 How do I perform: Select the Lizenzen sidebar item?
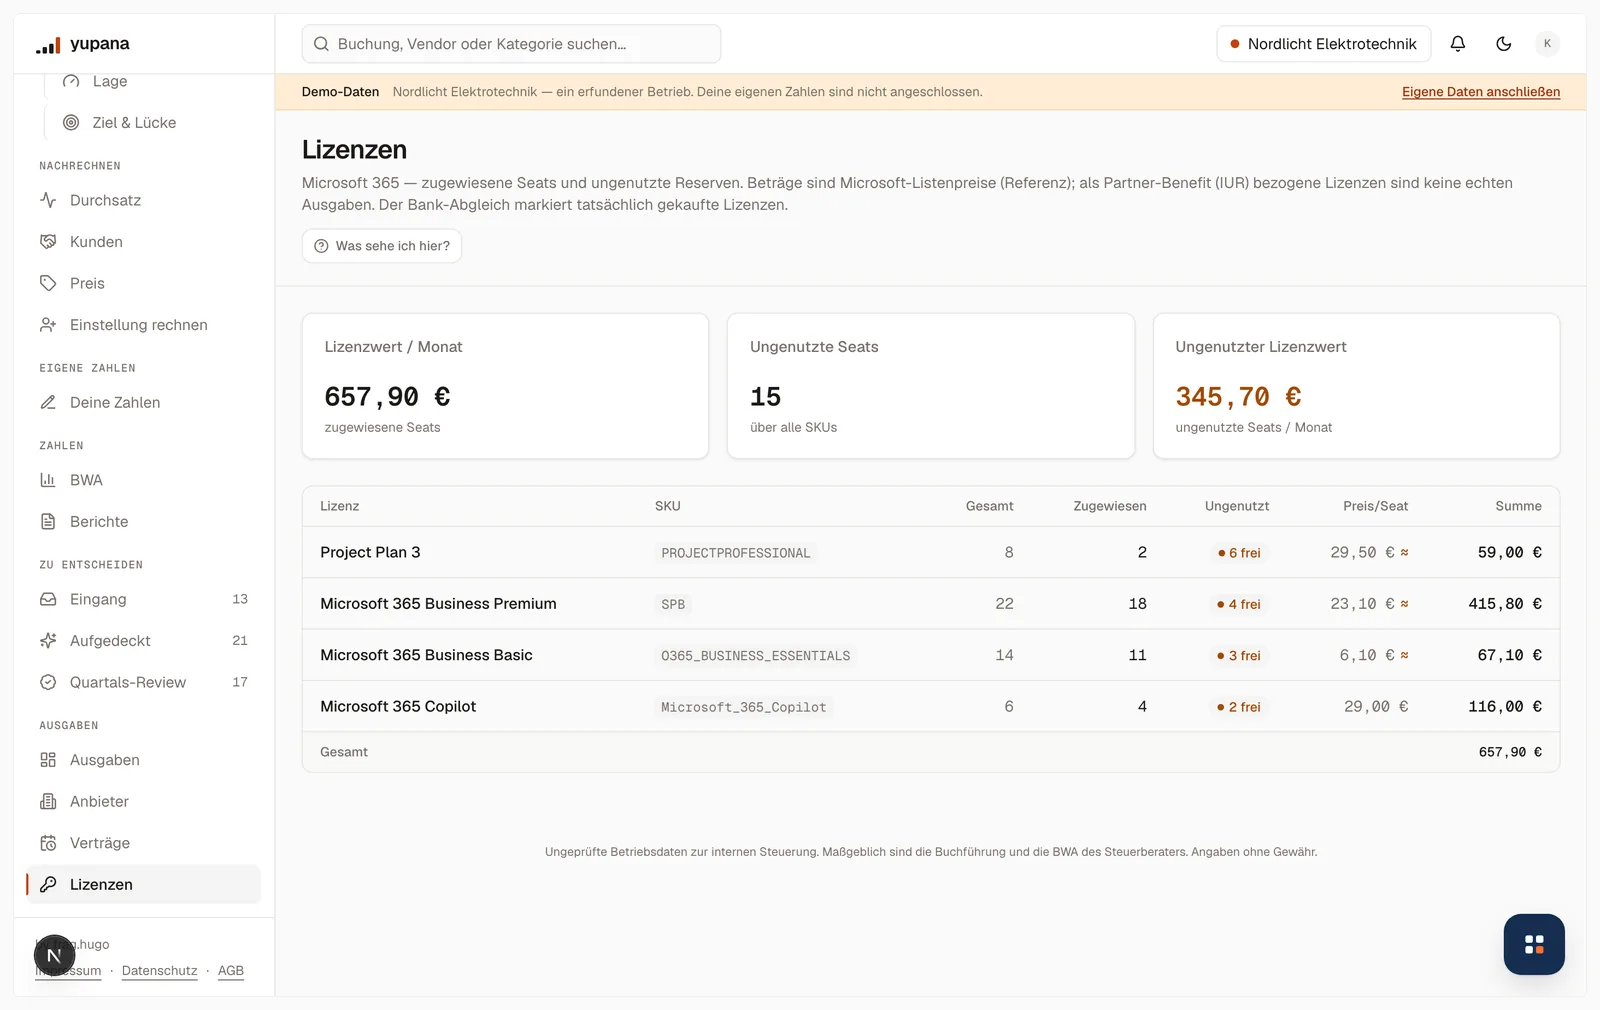(144, 885)
